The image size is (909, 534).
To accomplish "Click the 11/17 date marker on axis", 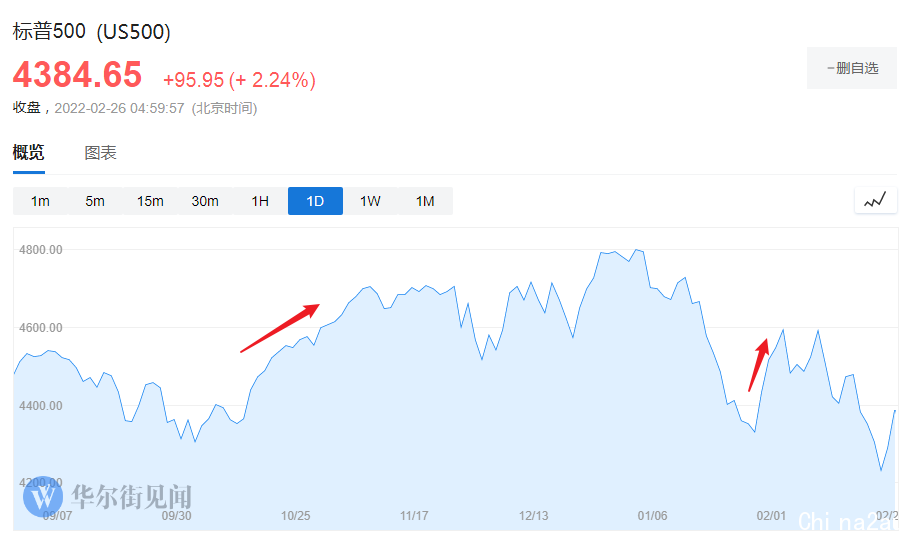I will tap(414, 516).
